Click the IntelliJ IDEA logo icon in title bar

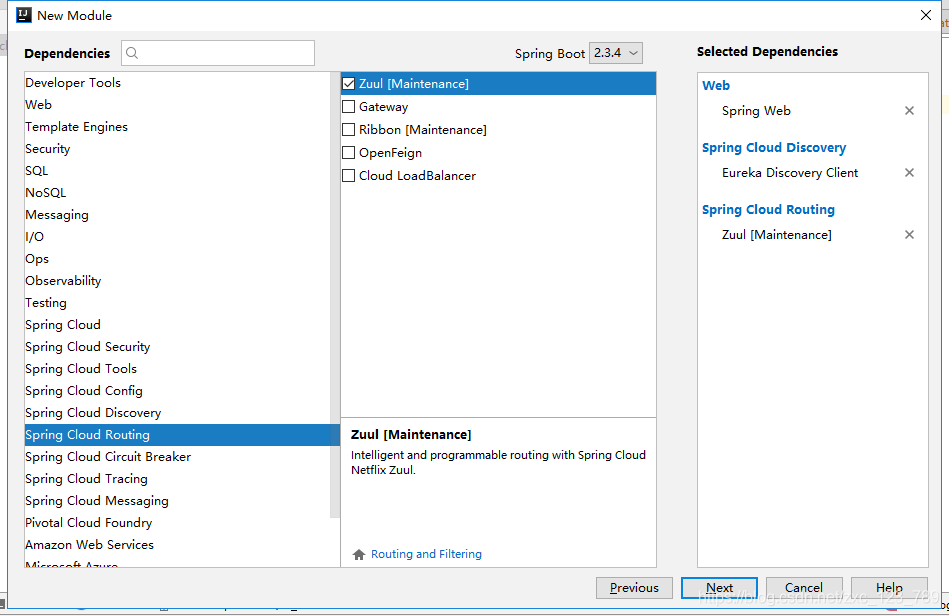pyautogui.click(x=24, y=15)
